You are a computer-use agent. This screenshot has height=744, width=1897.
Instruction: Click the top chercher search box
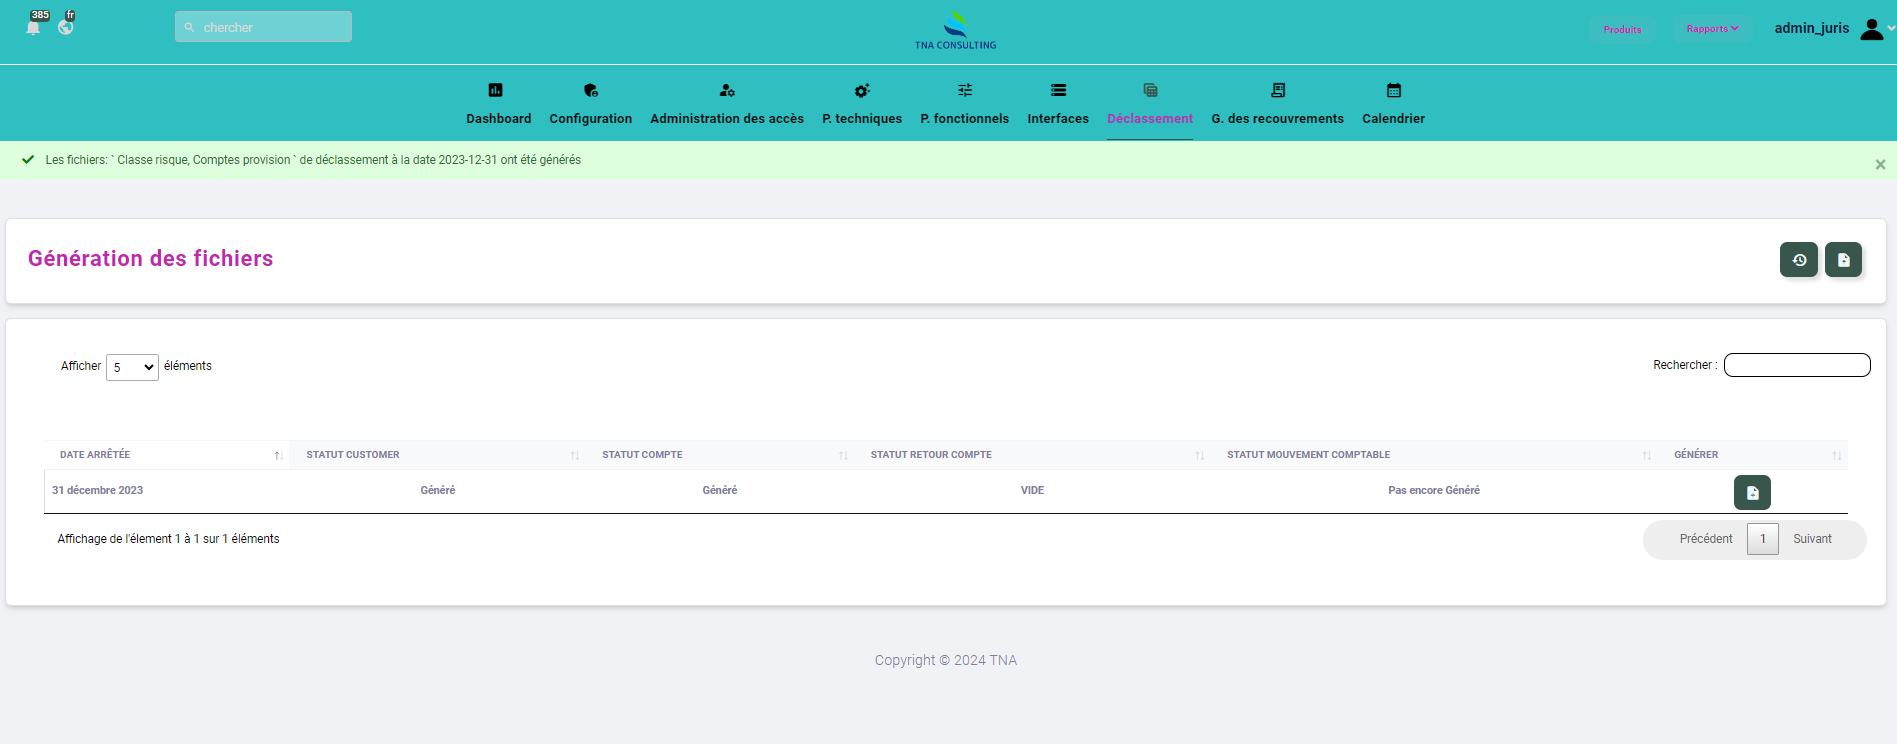point(263,27)
